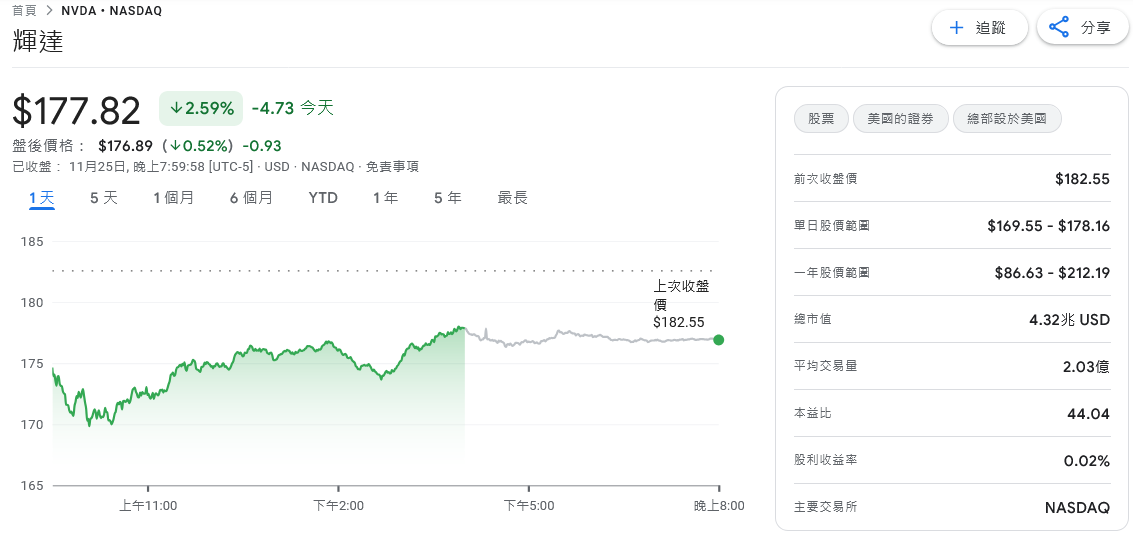
Task: Click the share icon beside 分享
Action: click(x=1059, y=28)
